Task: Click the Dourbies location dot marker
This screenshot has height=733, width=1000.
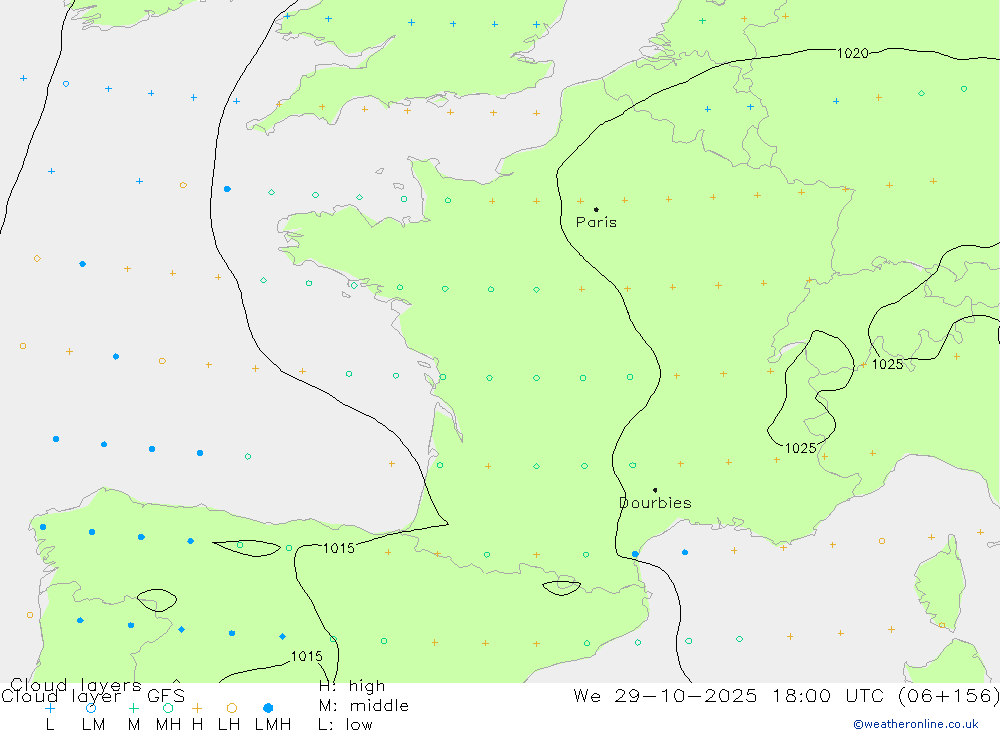Action: (655, 490)
